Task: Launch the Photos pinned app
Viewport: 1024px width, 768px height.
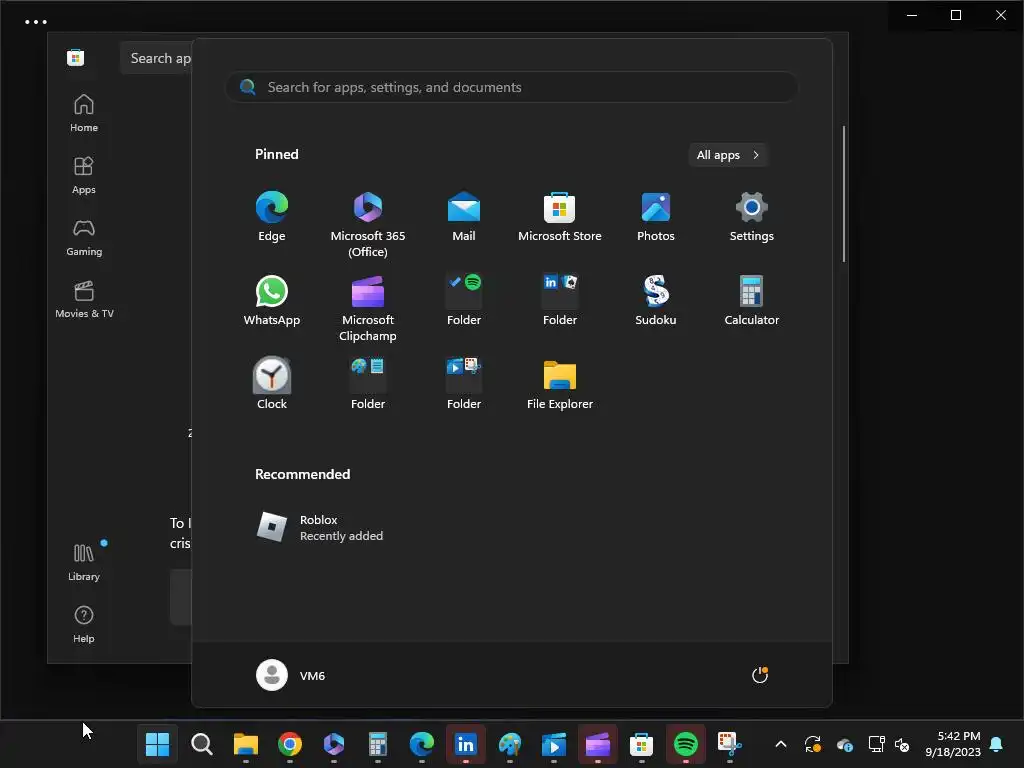Action: click(x=656, y=217)
